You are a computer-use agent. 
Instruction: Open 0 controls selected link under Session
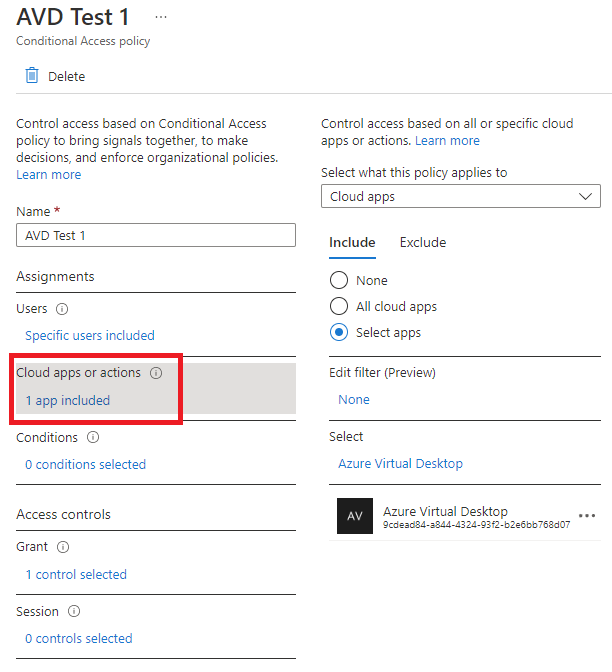[x=78, y=638]
